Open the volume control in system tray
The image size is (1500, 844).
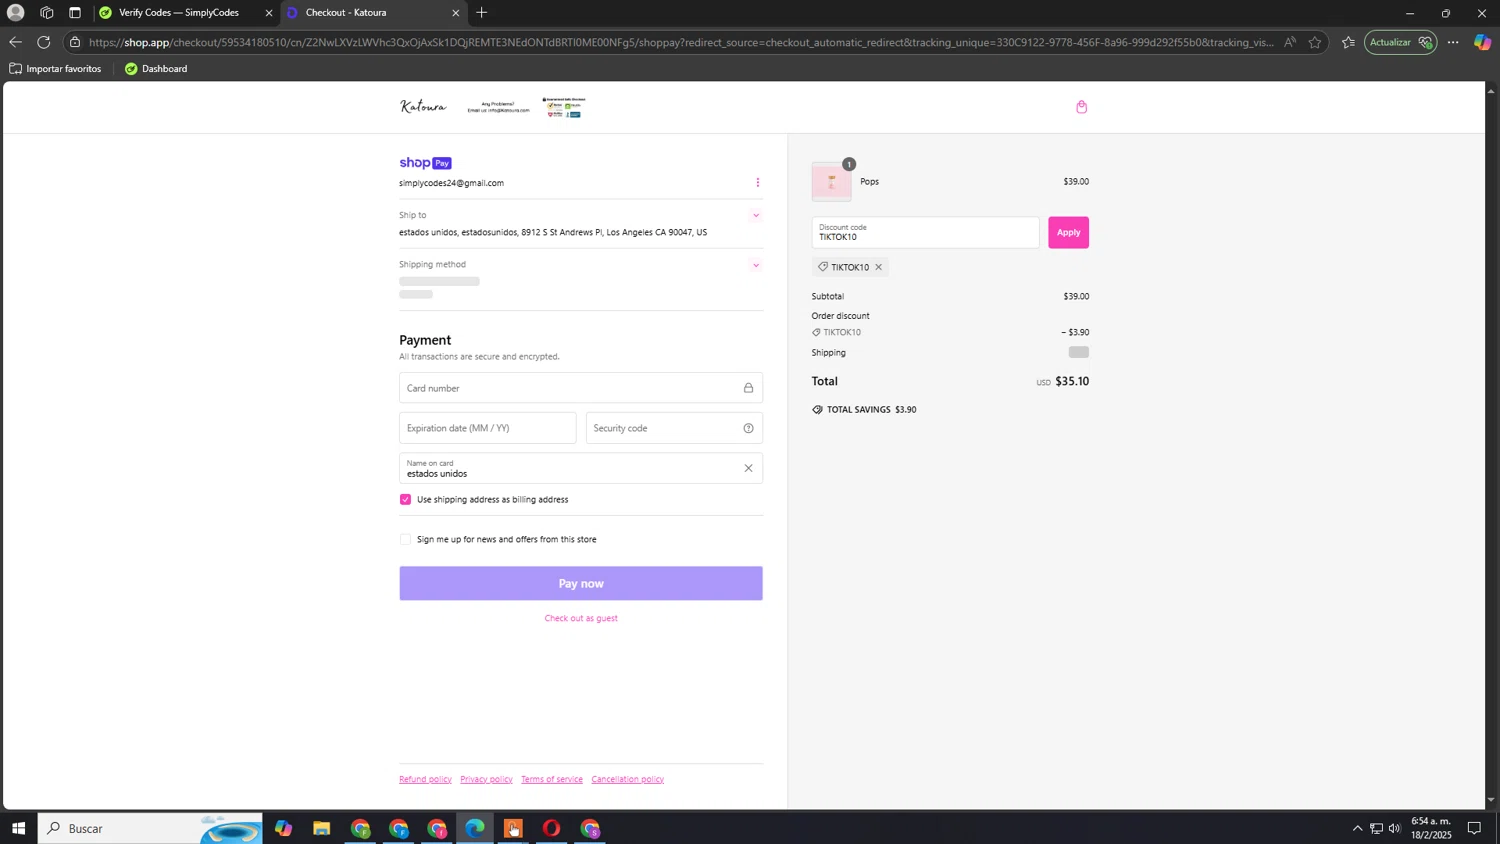[x=1394, y=828]
